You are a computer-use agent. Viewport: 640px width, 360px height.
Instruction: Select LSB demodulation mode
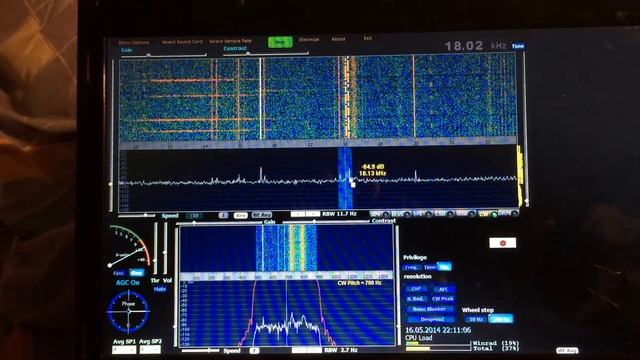coord(444,213)
